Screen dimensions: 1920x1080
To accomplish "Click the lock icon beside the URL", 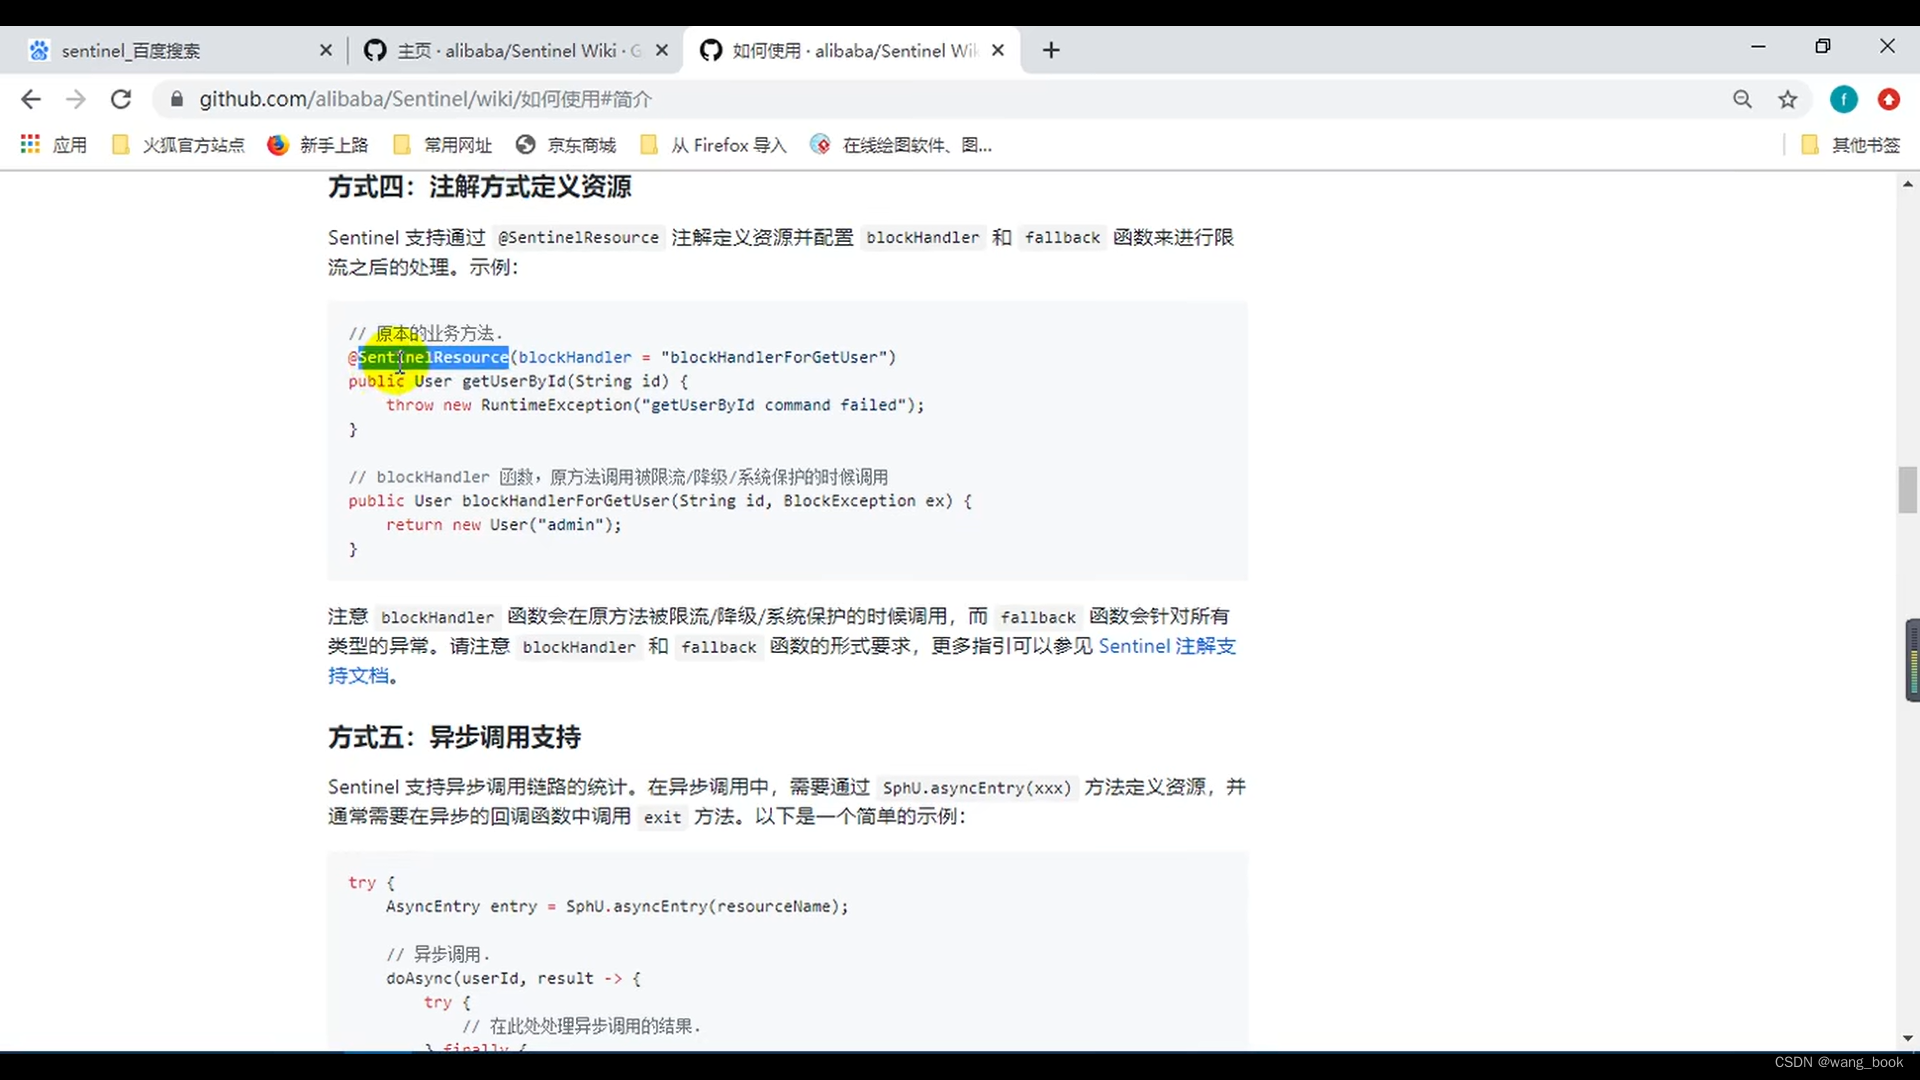I will click(177, 99).
